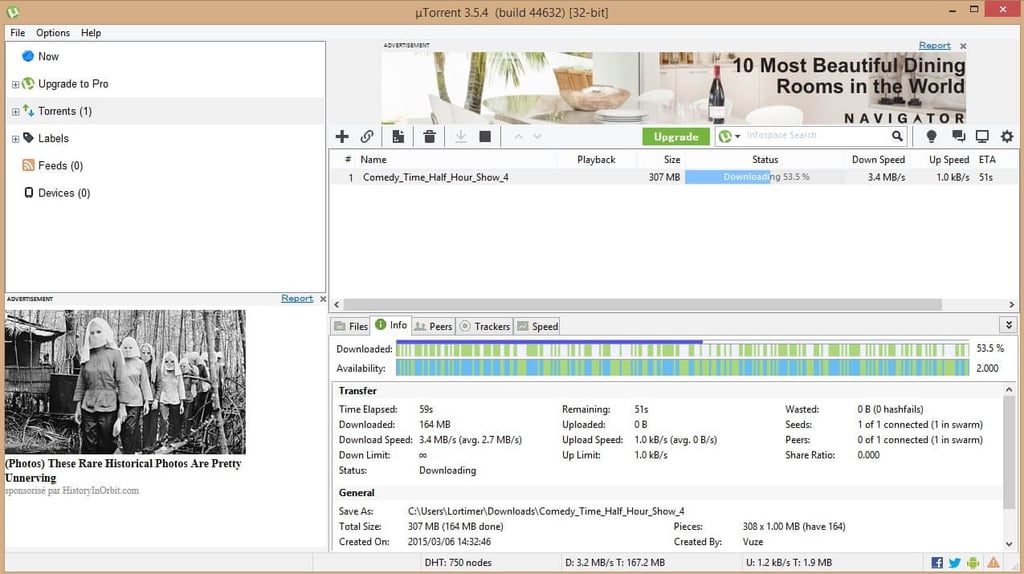Click Move Up Queue arrow icon
The image size is (1024, 574).
(x=518, y=136)
